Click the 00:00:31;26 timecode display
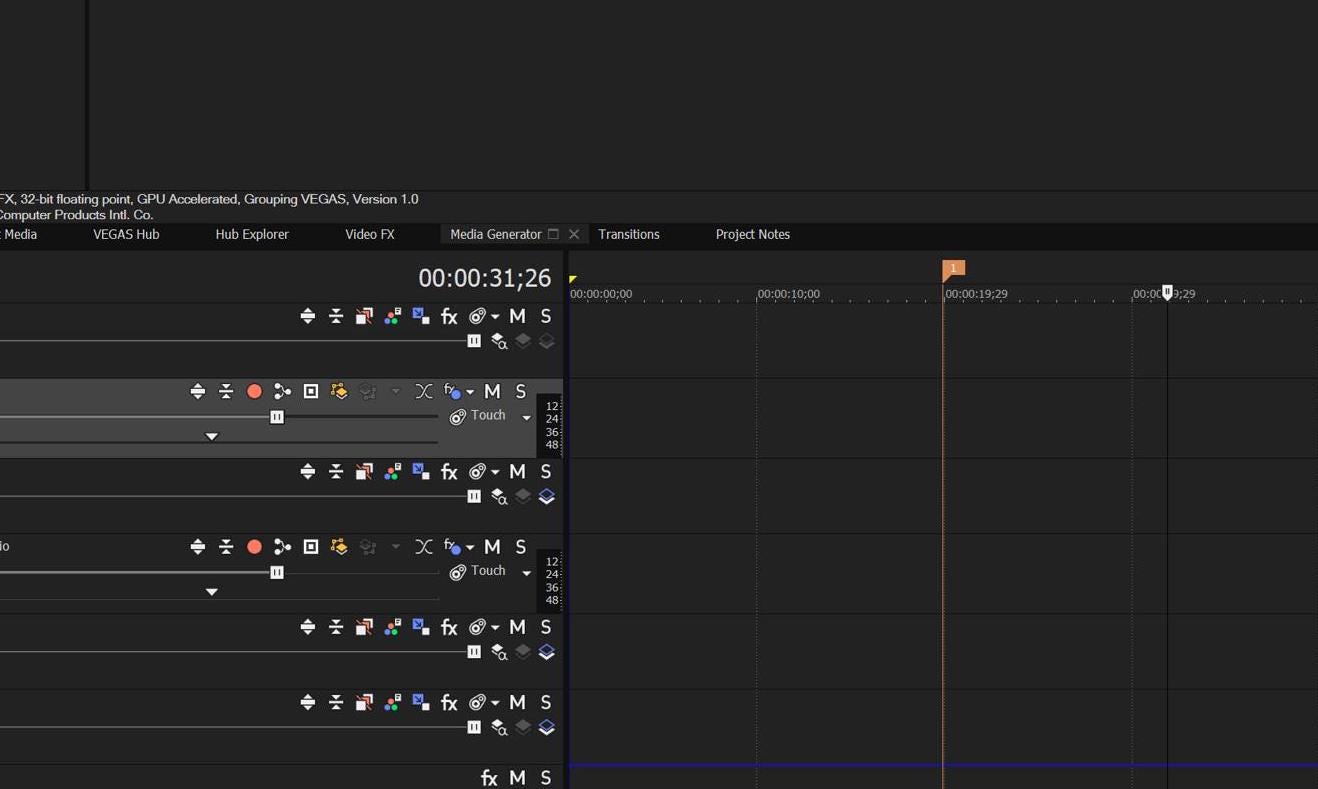Viewport: 1318px width, 789px height. (484, 278)
